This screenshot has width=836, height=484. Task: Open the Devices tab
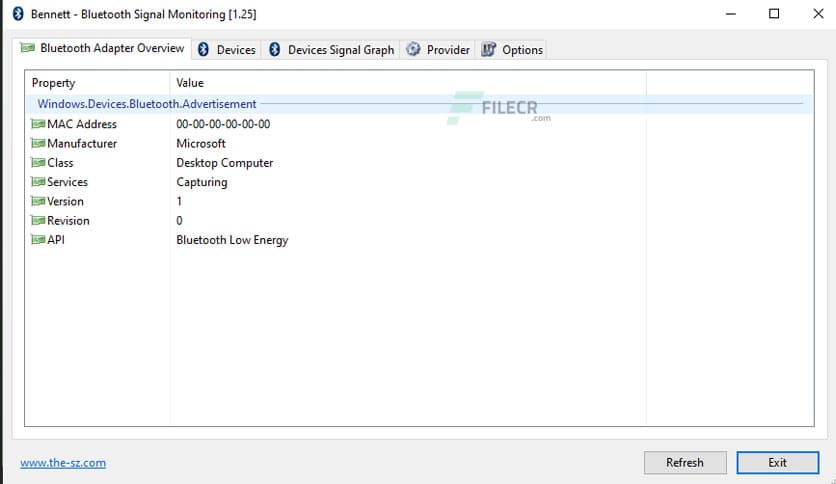click(x=227, y=50)
